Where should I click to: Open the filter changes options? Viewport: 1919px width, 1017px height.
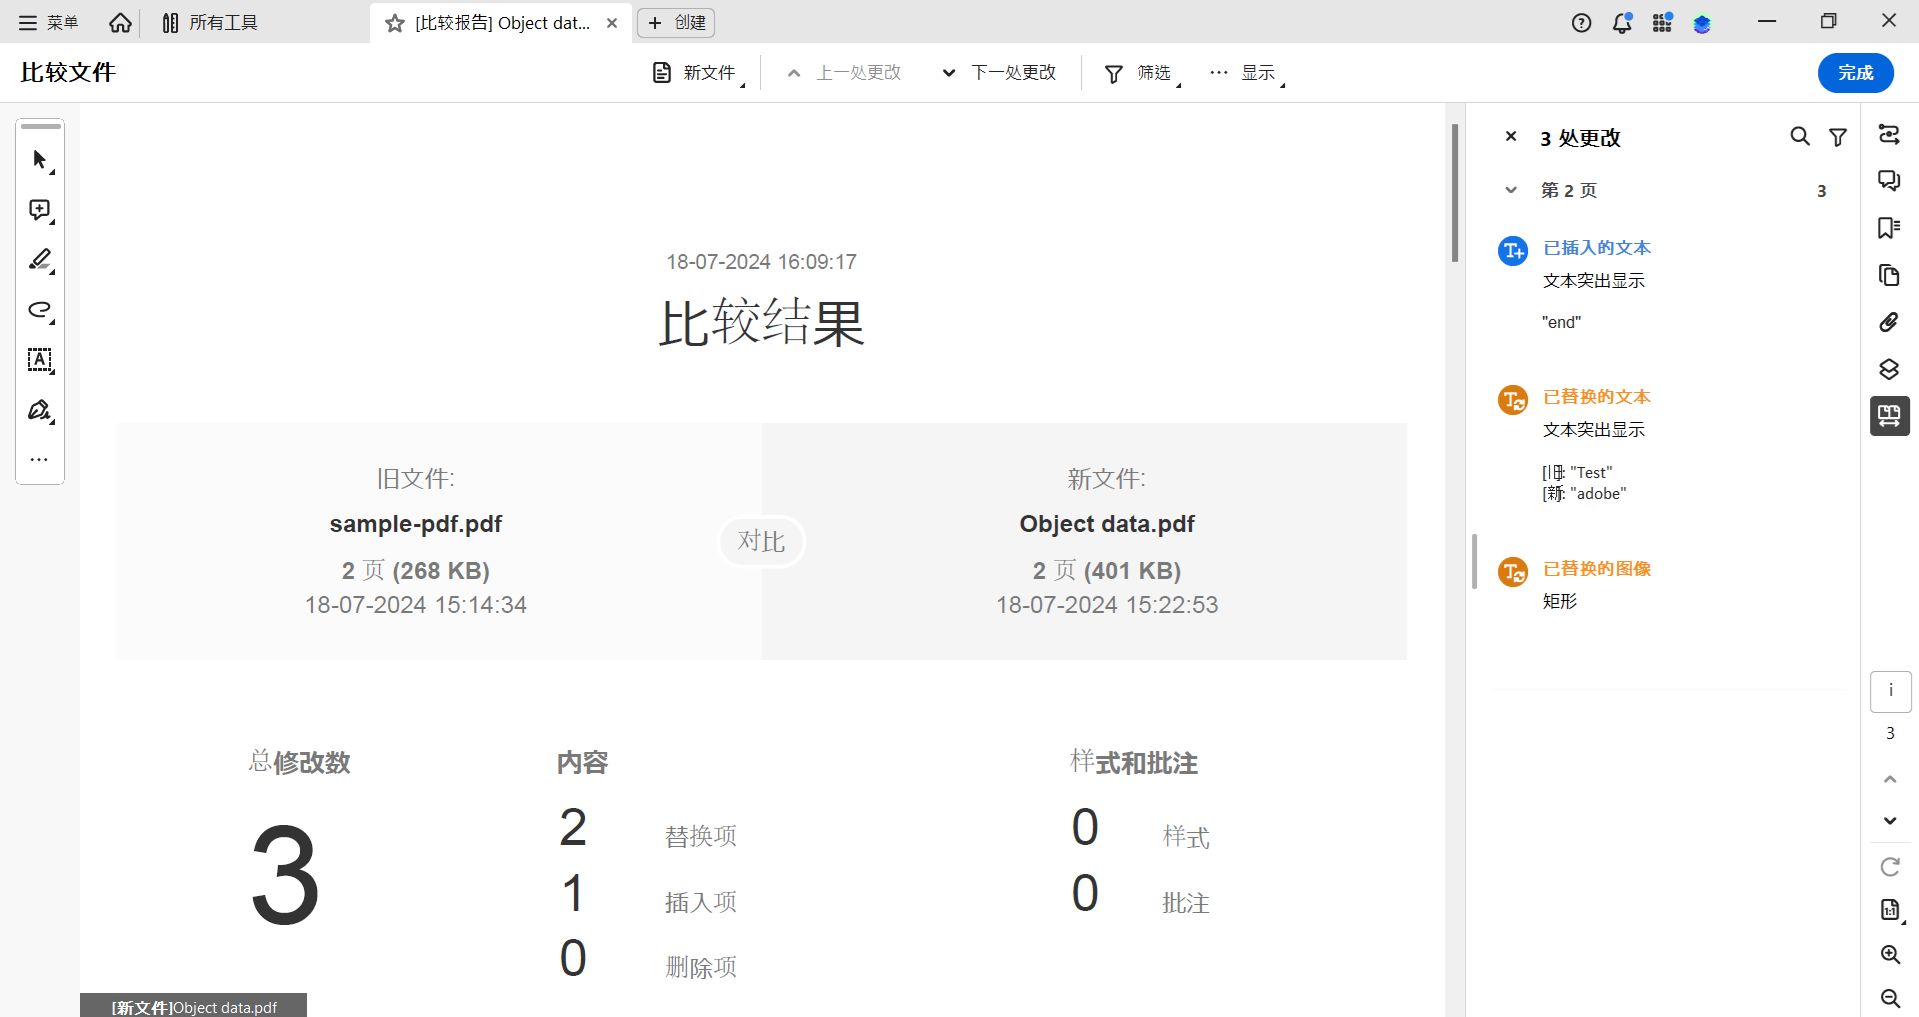(x=1838, y=137)
